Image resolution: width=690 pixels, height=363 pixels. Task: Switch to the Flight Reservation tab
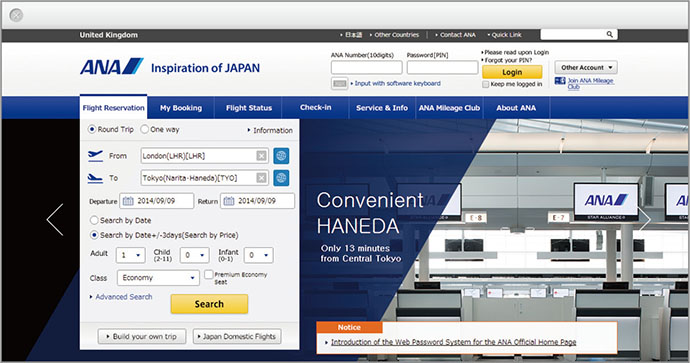click(x=114, y=107)
